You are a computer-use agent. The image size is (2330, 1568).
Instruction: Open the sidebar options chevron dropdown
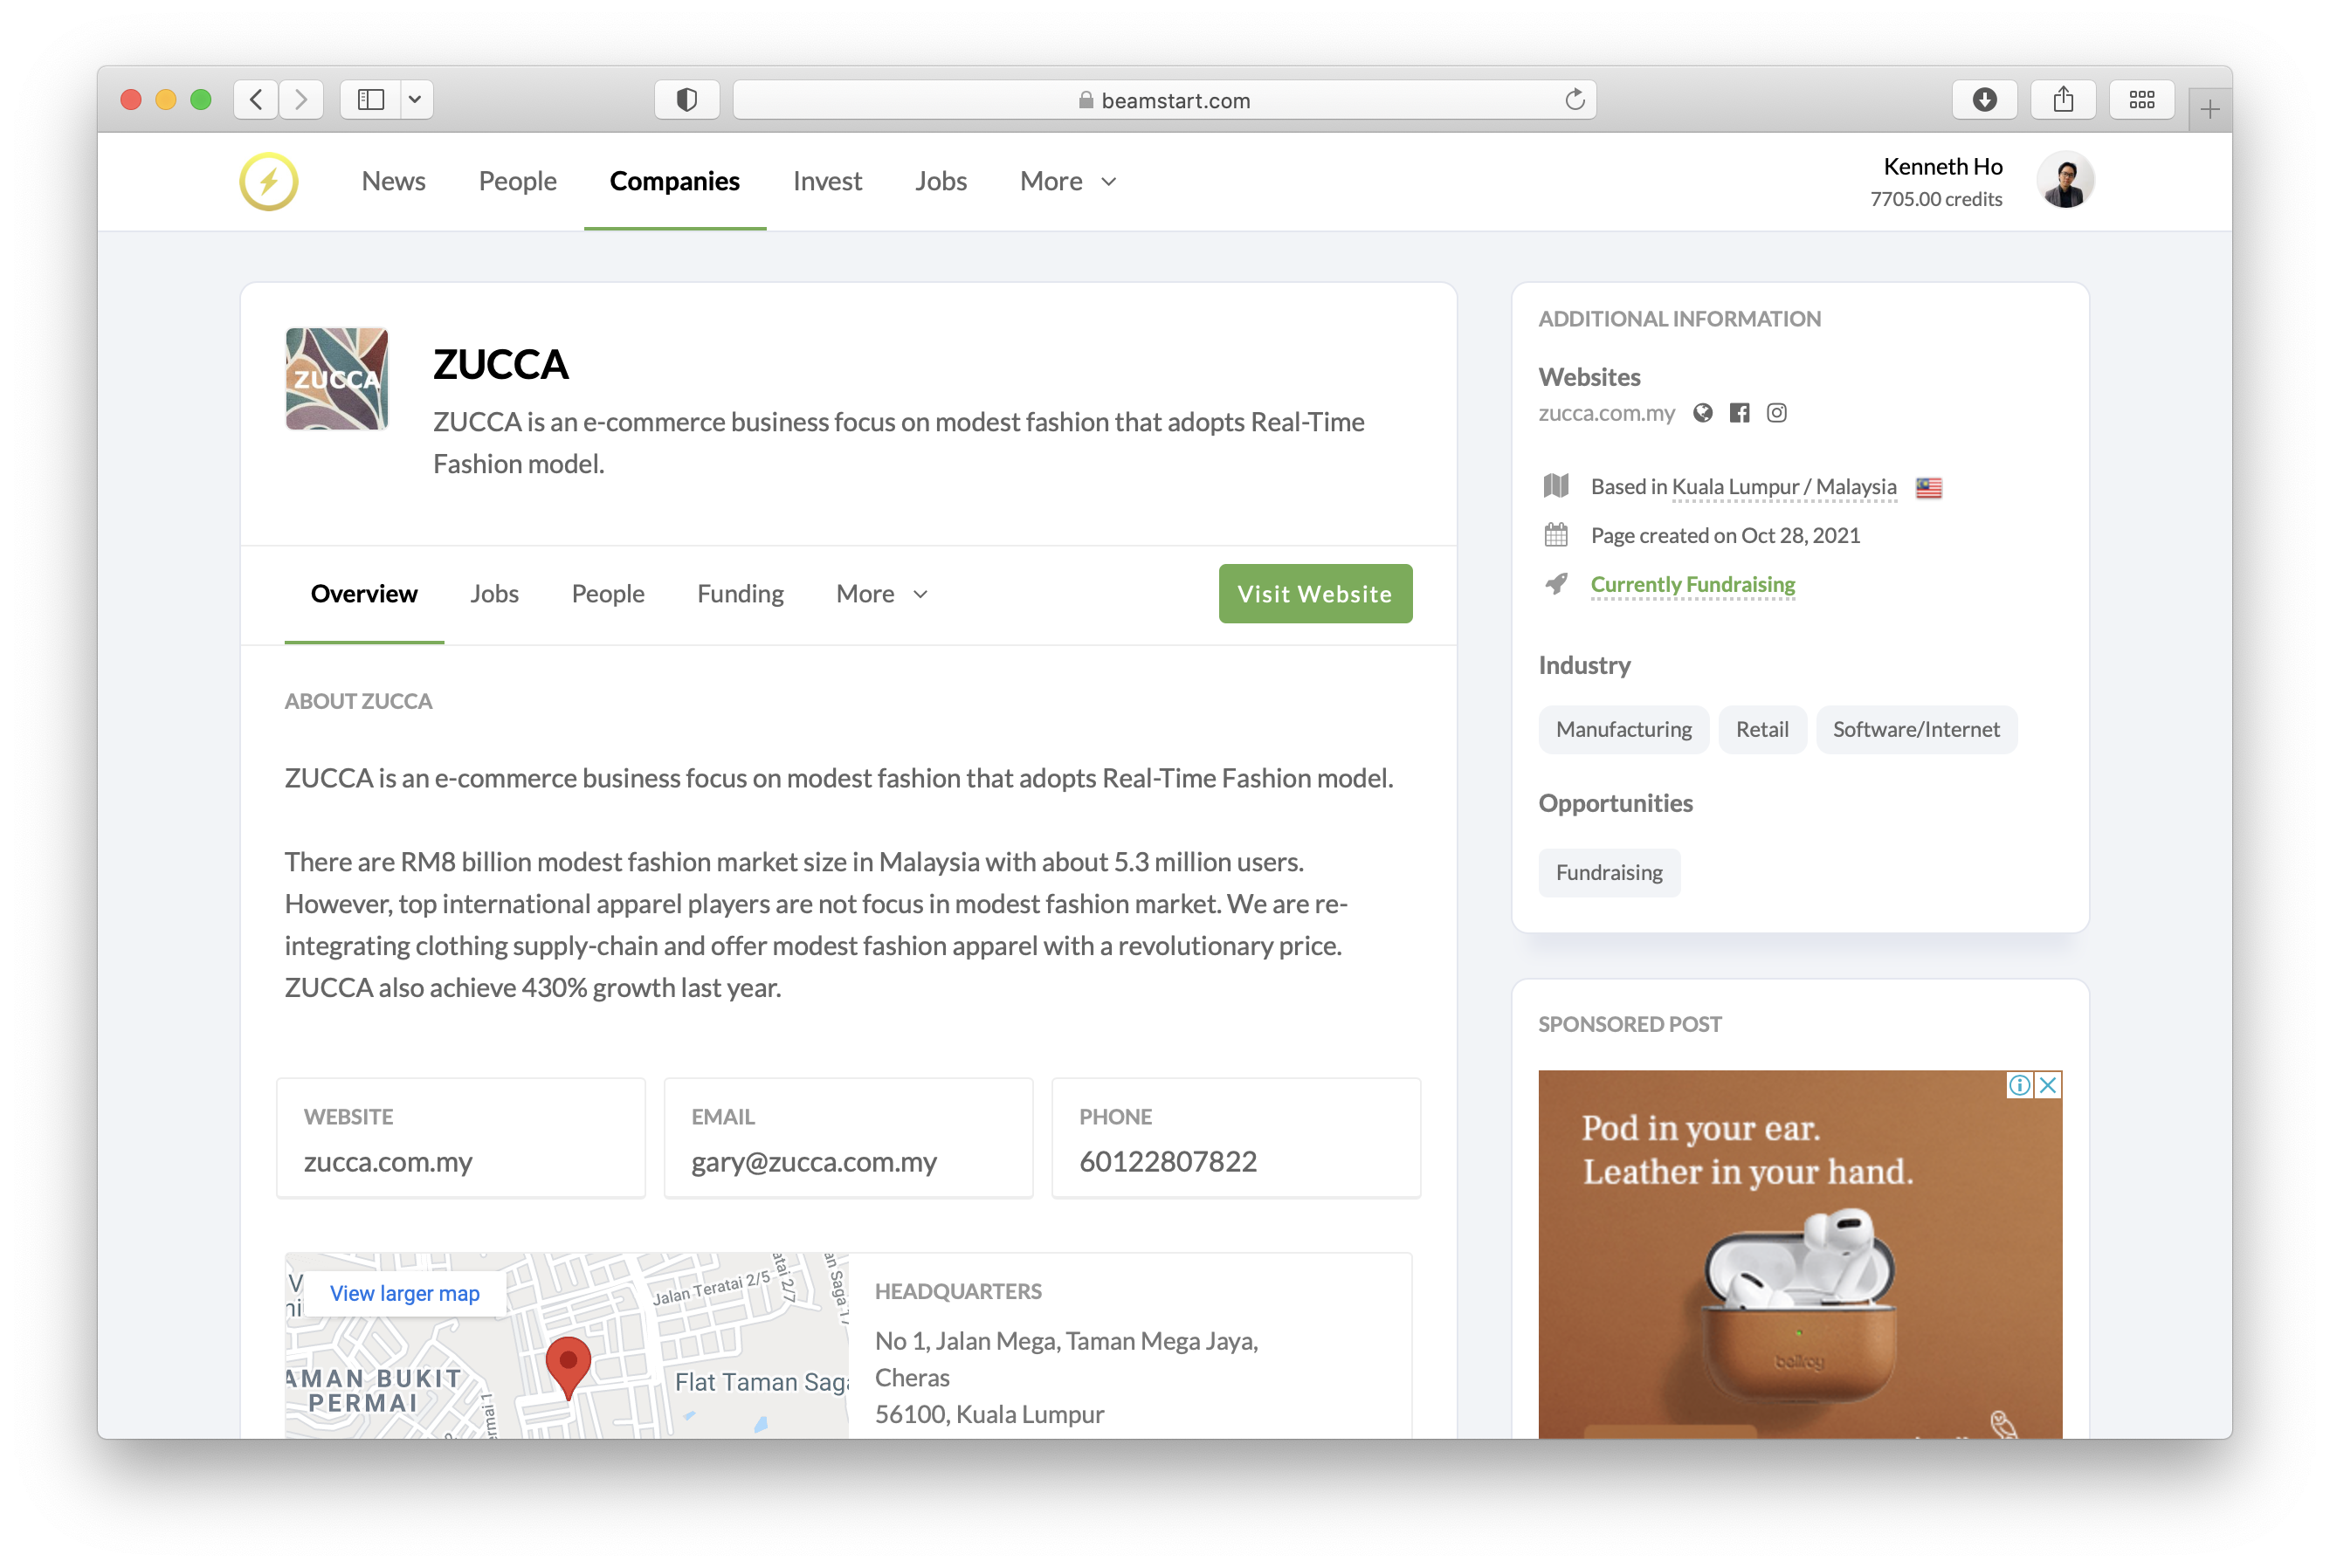[415, 100]
